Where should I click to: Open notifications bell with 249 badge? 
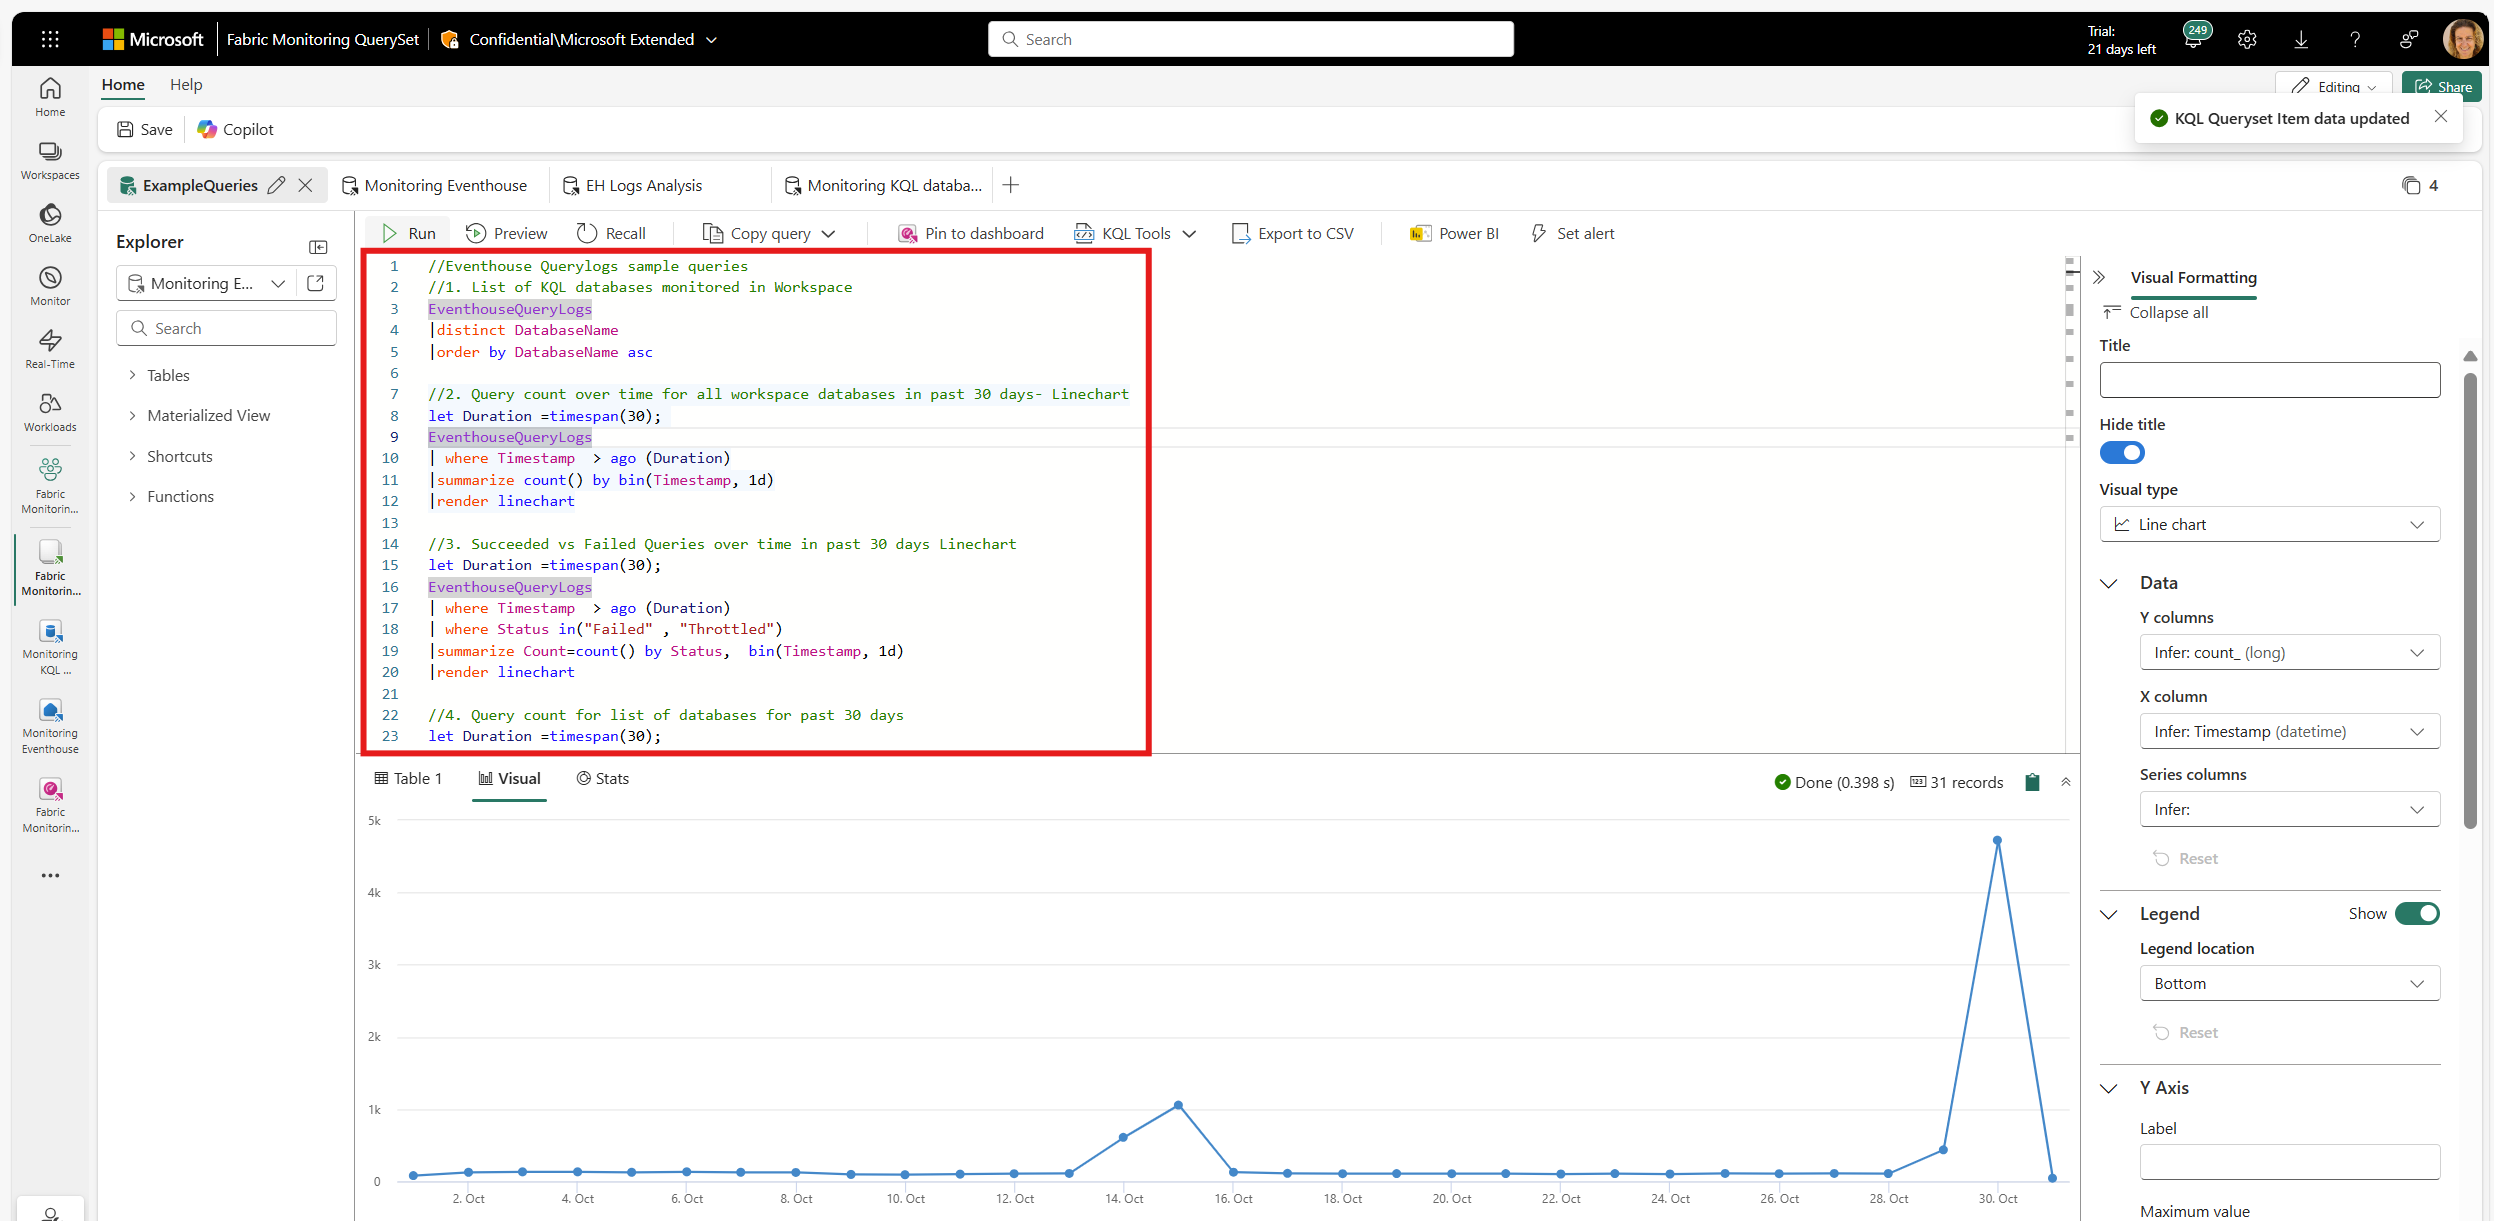[2193, 39]
